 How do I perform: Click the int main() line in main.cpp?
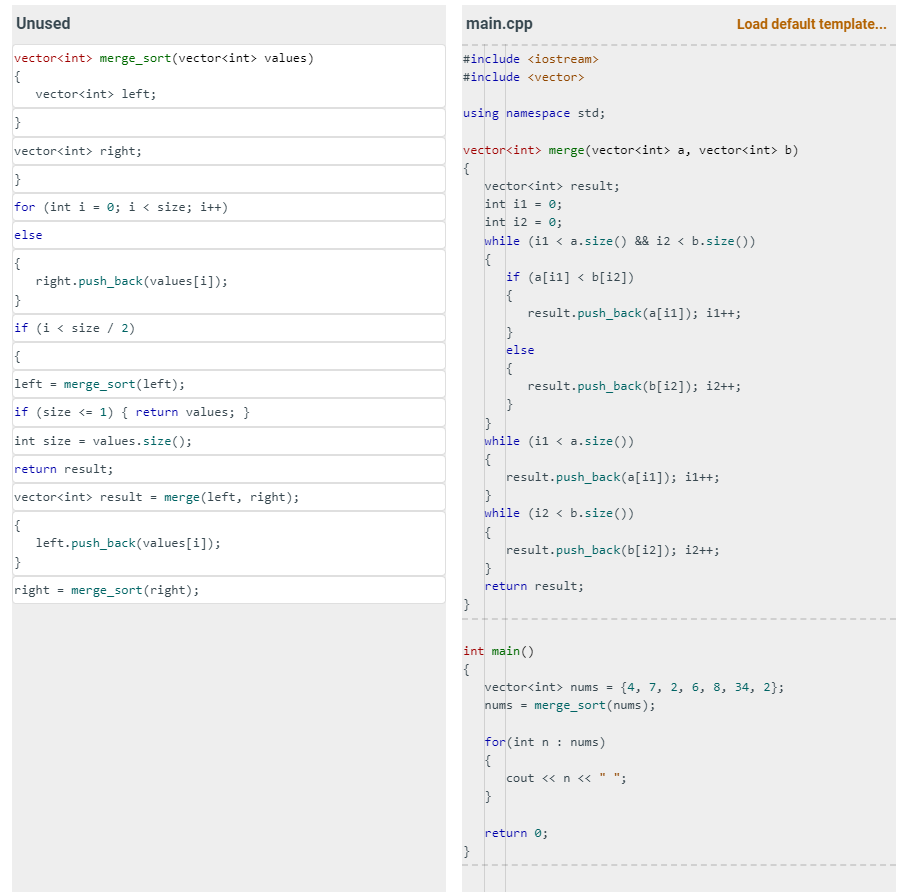coord(490,650)
